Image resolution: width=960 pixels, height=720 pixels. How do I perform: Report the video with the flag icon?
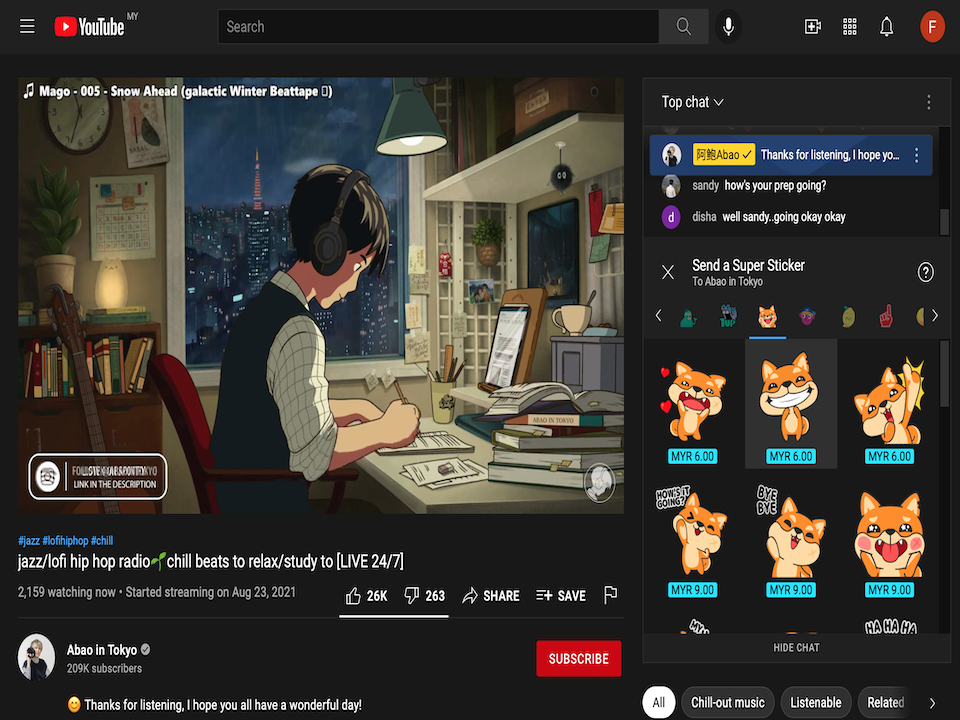click(610, 595)
